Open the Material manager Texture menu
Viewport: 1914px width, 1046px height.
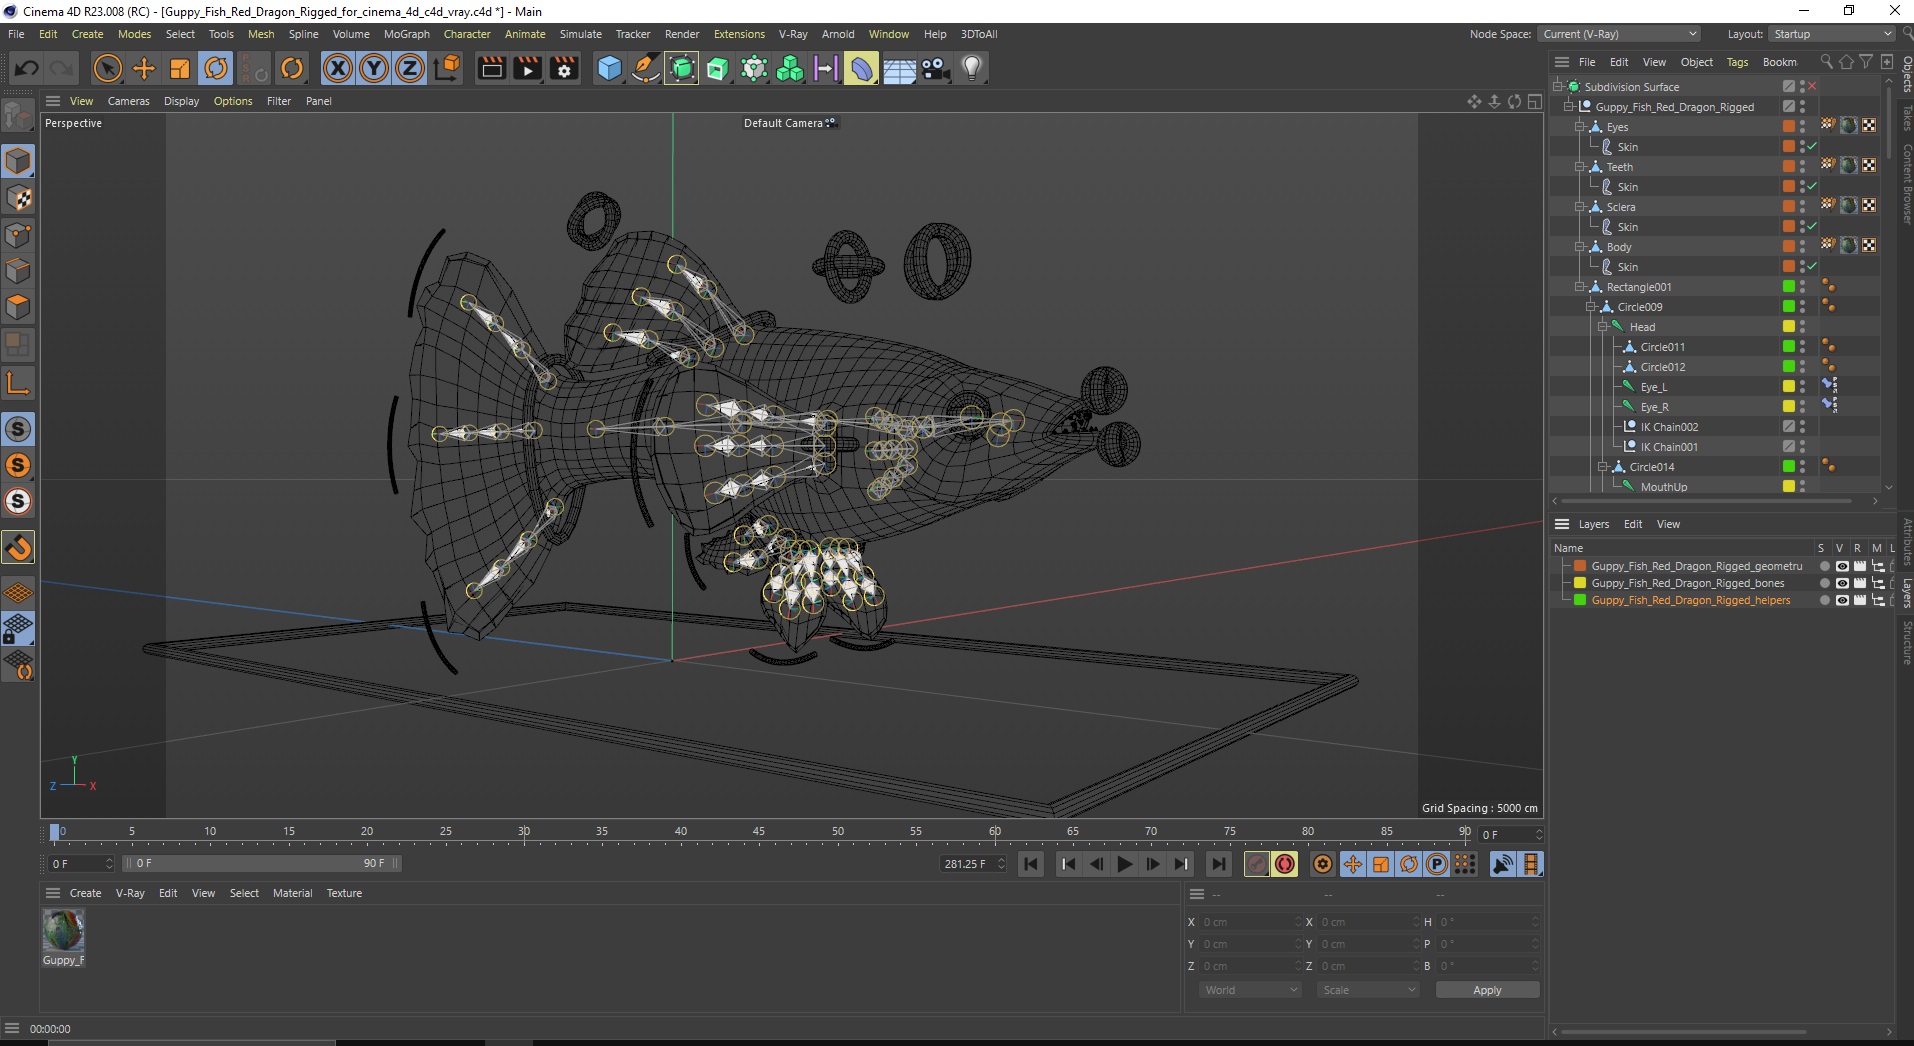pyautogui.click(x=344, y=893)
